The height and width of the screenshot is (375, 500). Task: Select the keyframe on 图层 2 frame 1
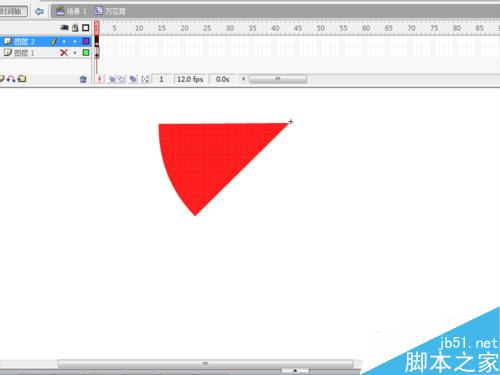coord(97,41)
